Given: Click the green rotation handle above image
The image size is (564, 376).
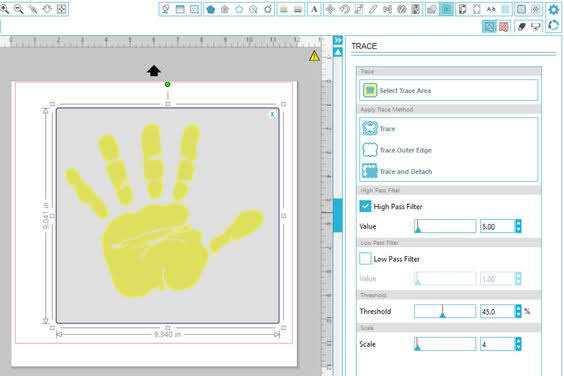Looking at the screenshot, I should (167, 84).
